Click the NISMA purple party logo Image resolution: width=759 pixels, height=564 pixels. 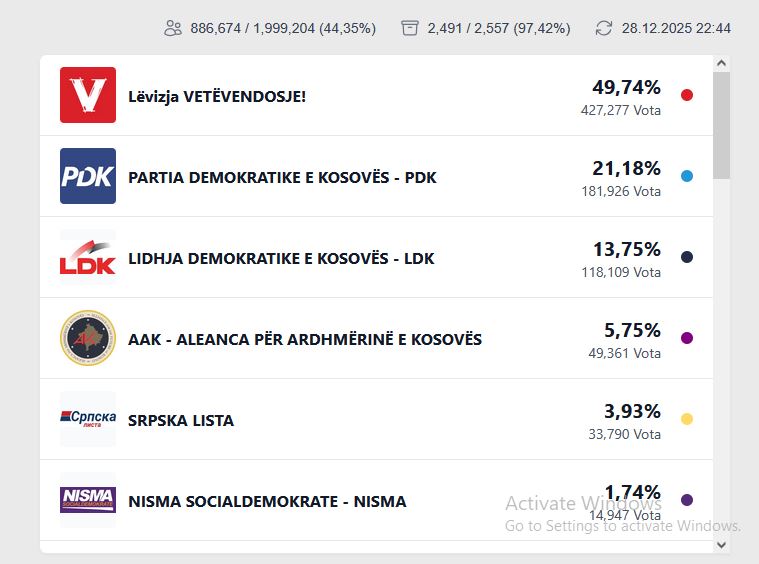point(88,500)
